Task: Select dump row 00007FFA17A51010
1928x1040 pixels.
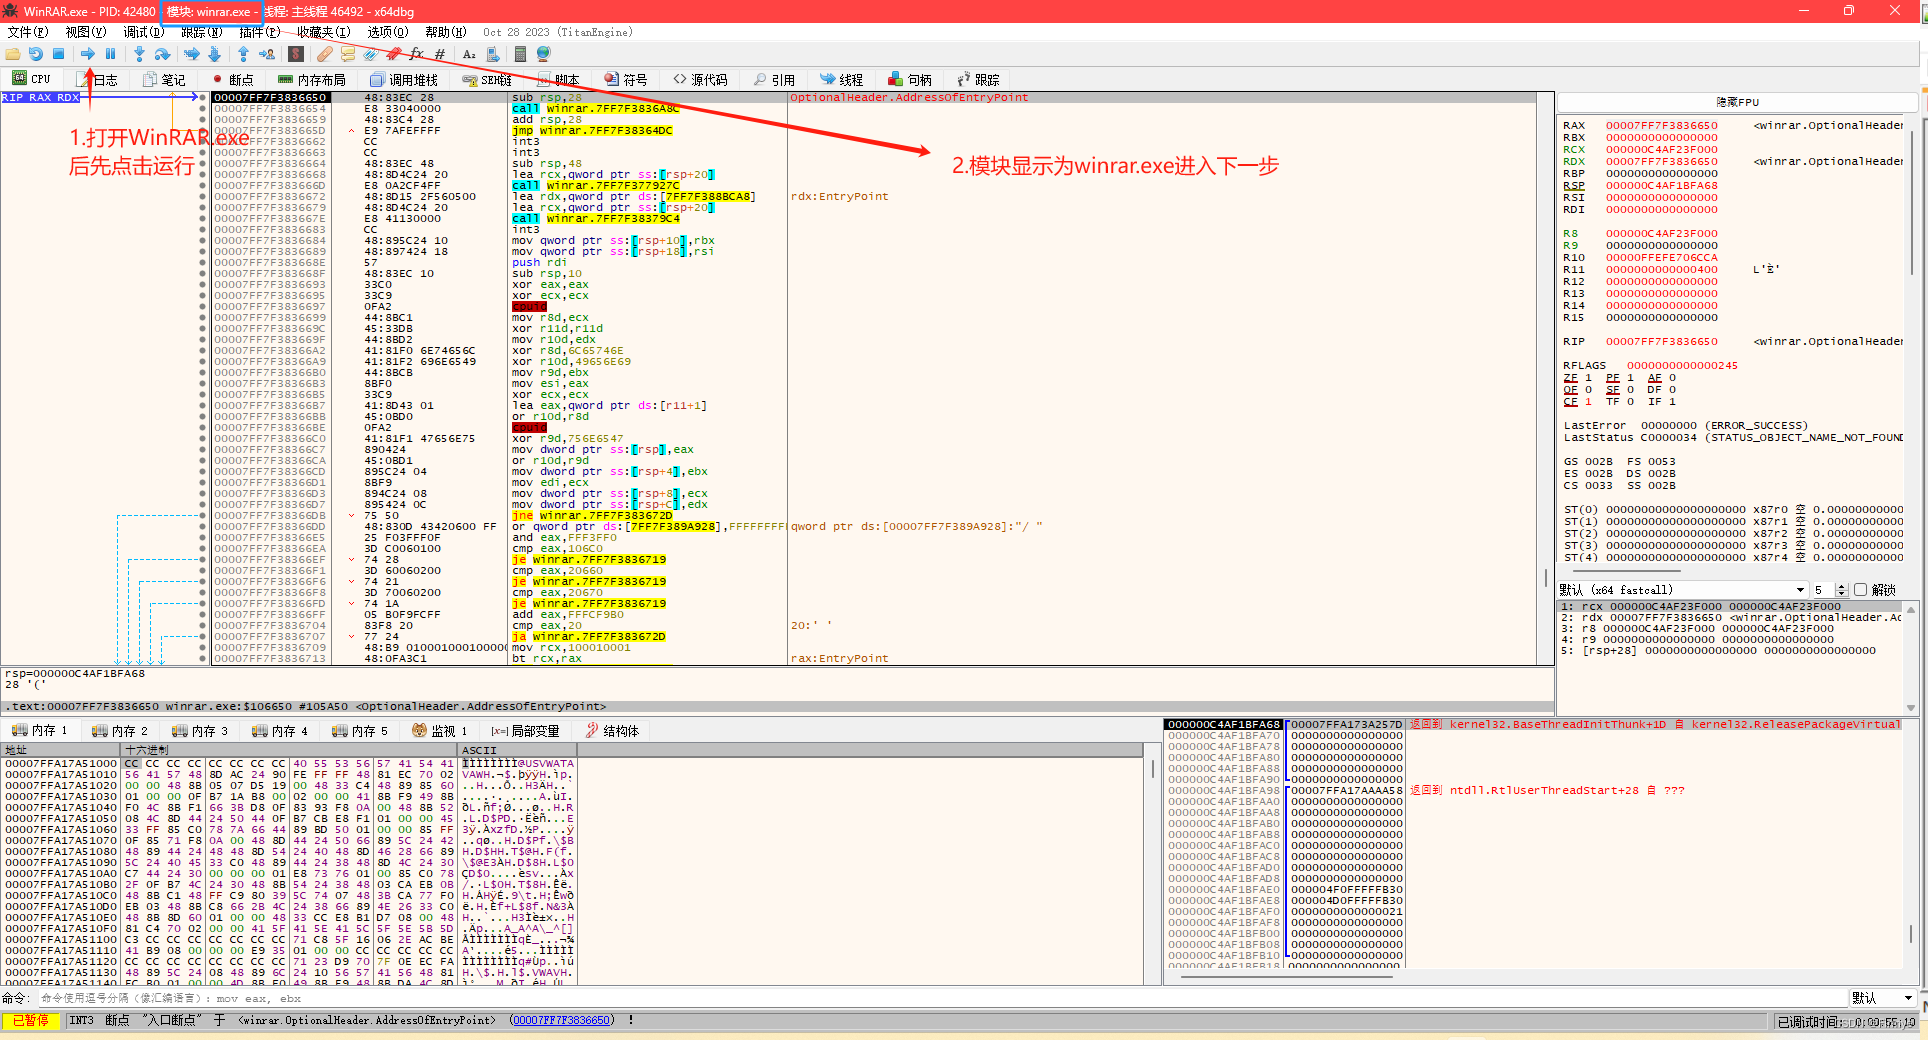Action: coord(289,774)
